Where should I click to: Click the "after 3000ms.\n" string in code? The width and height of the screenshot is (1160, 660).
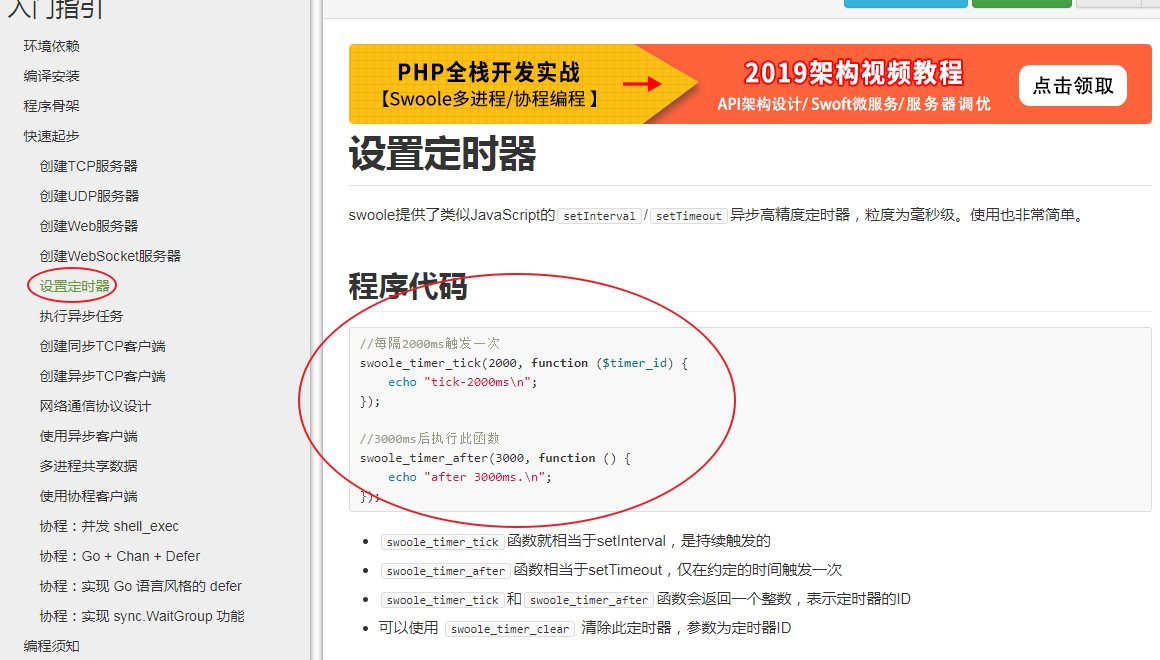485,477
